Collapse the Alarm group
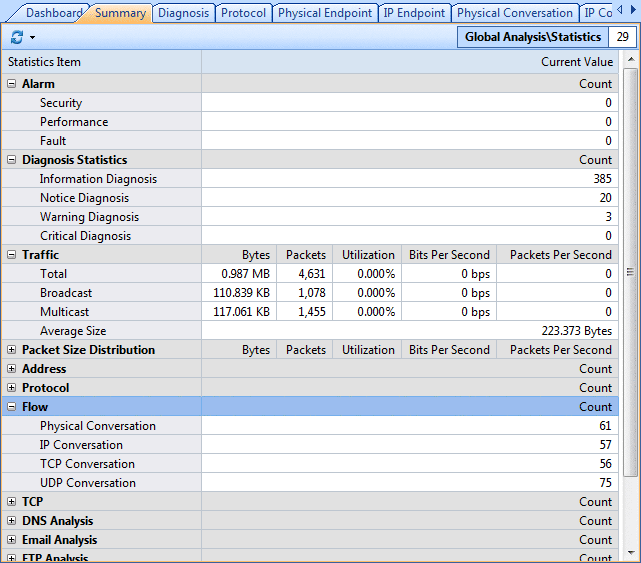 point(11,84)
